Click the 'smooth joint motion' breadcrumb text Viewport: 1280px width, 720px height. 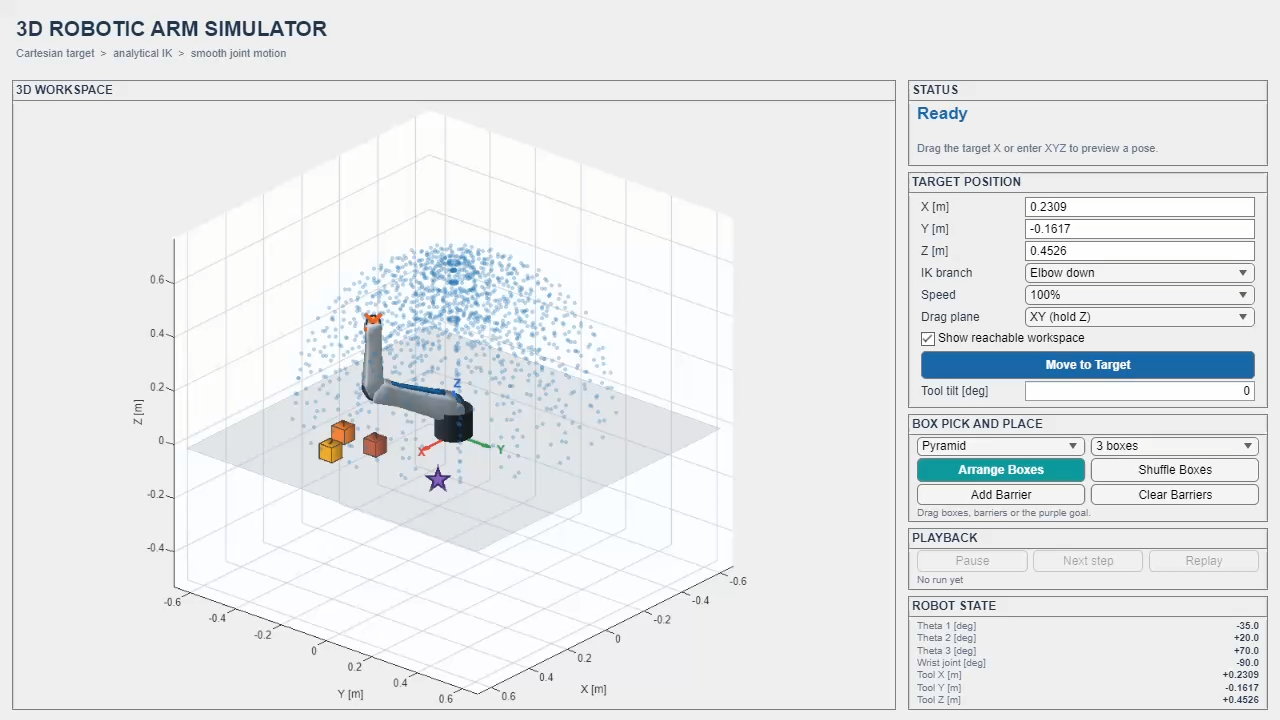(x=238, y=53)
